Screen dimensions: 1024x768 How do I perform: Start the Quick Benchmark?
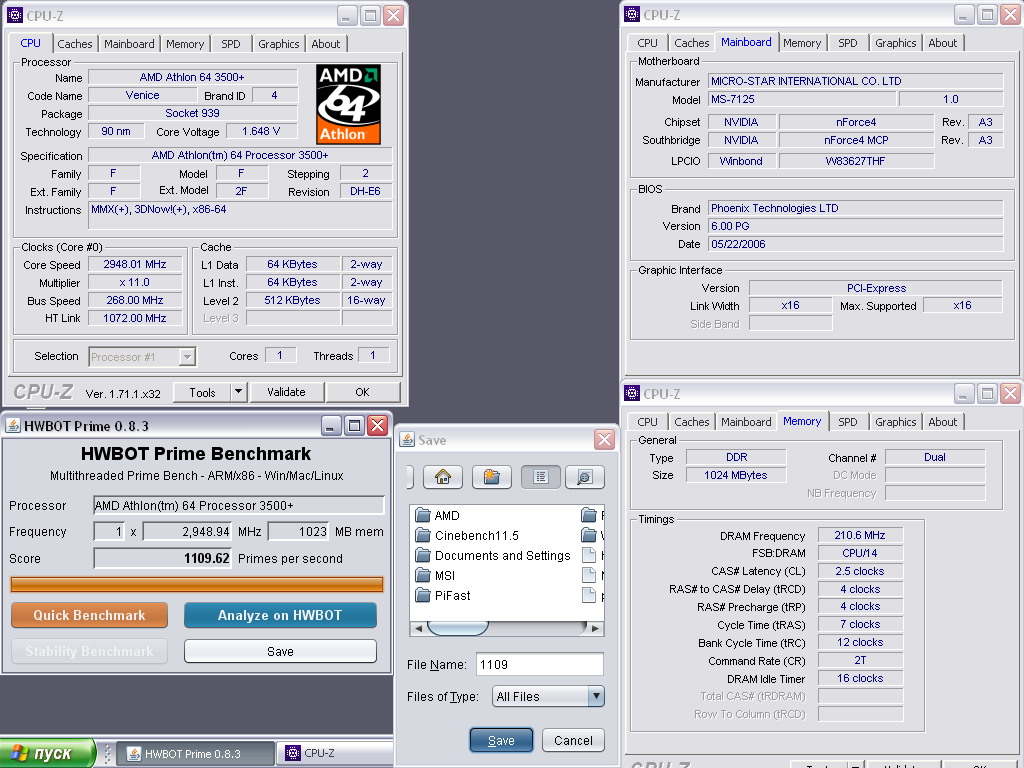pyautogui.click(x=89, y=615)
